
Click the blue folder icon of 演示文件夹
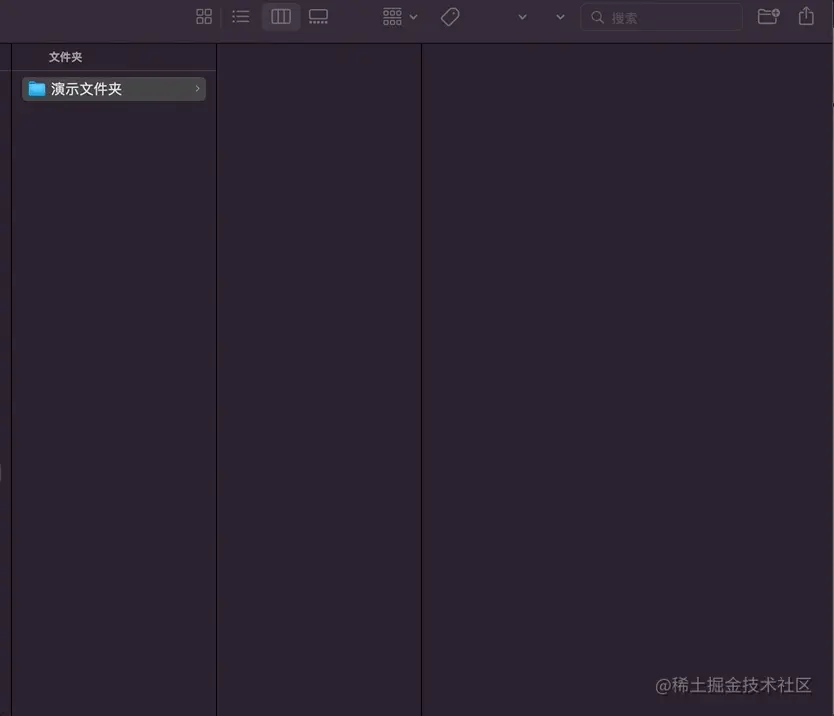[x=36, y=88]
